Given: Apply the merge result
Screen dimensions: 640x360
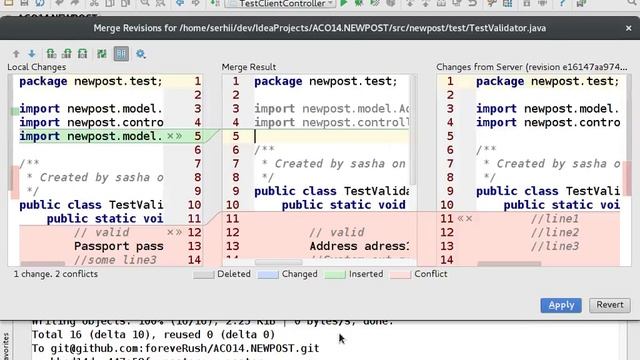Looking at the screenshot, I should tap(561, 305).
